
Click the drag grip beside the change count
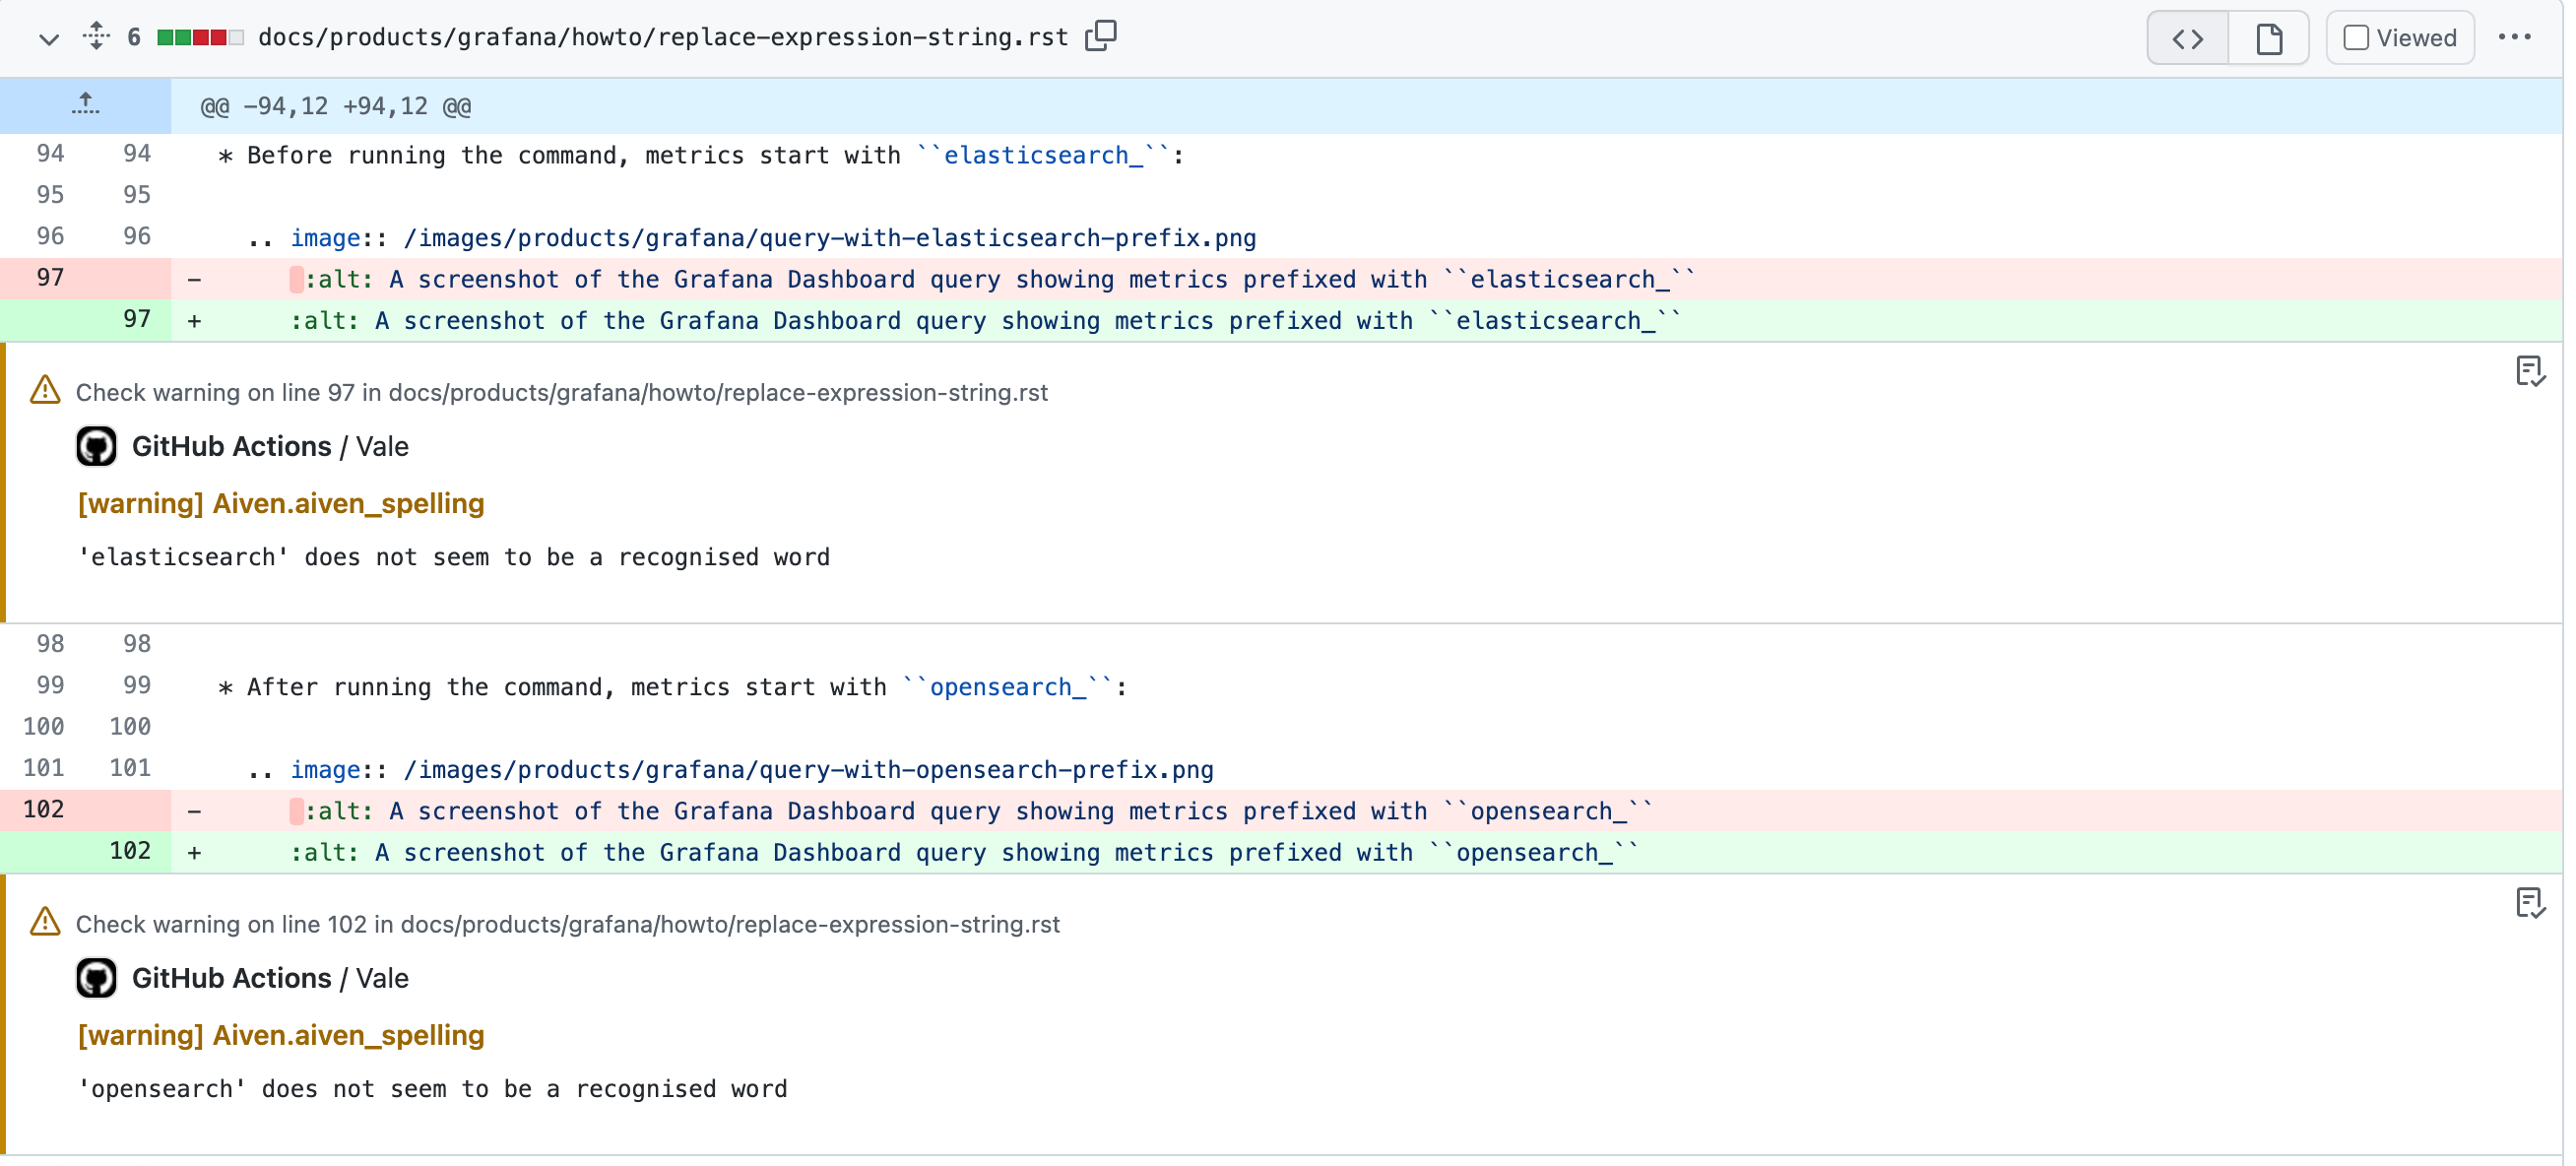point(95,37)
